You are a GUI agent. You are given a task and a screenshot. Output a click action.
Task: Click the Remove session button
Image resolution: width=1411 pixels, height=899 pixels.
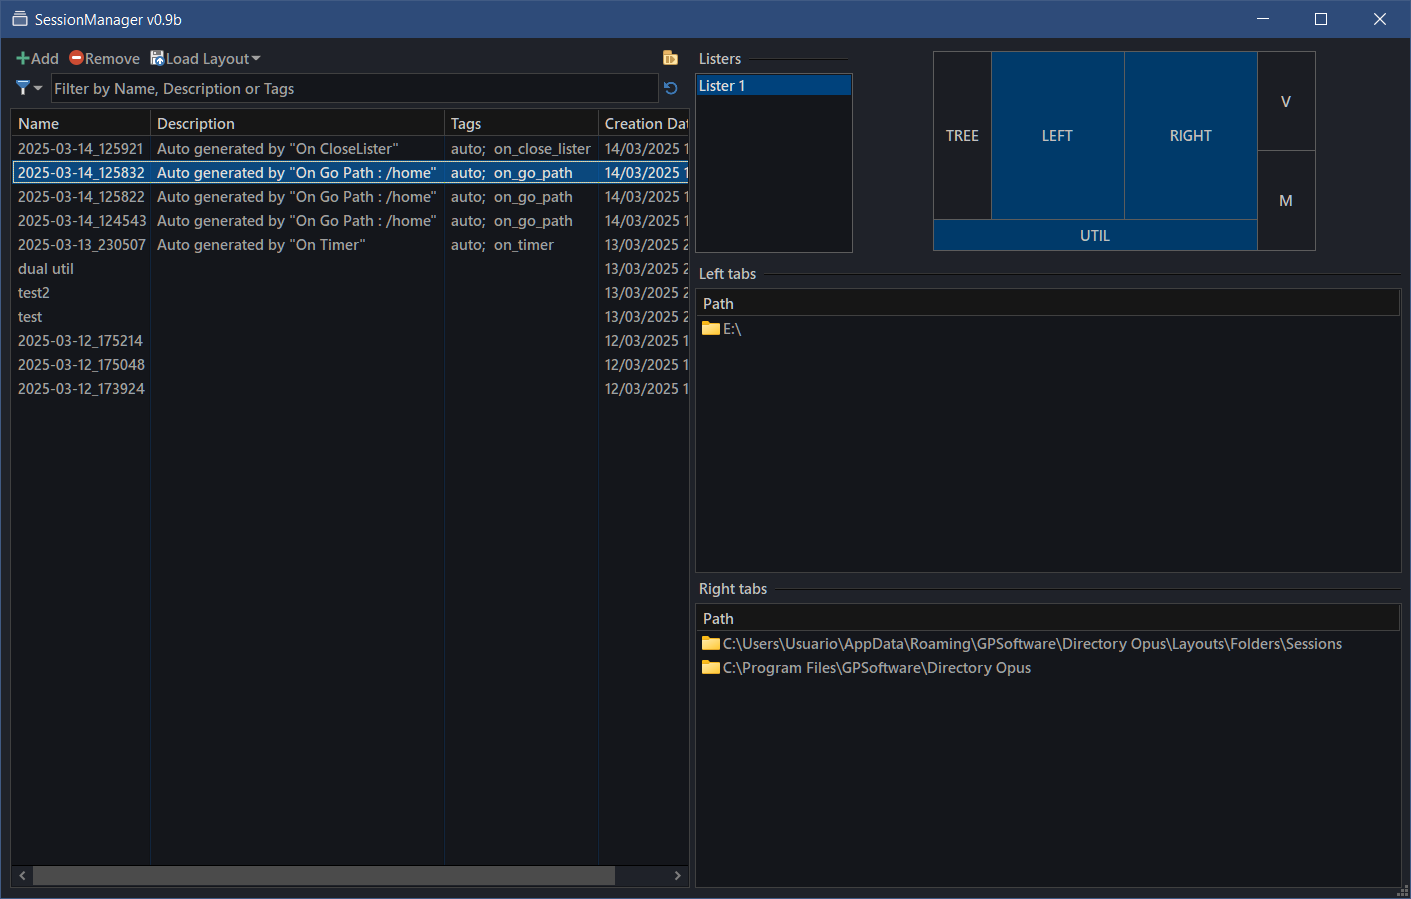105,59
